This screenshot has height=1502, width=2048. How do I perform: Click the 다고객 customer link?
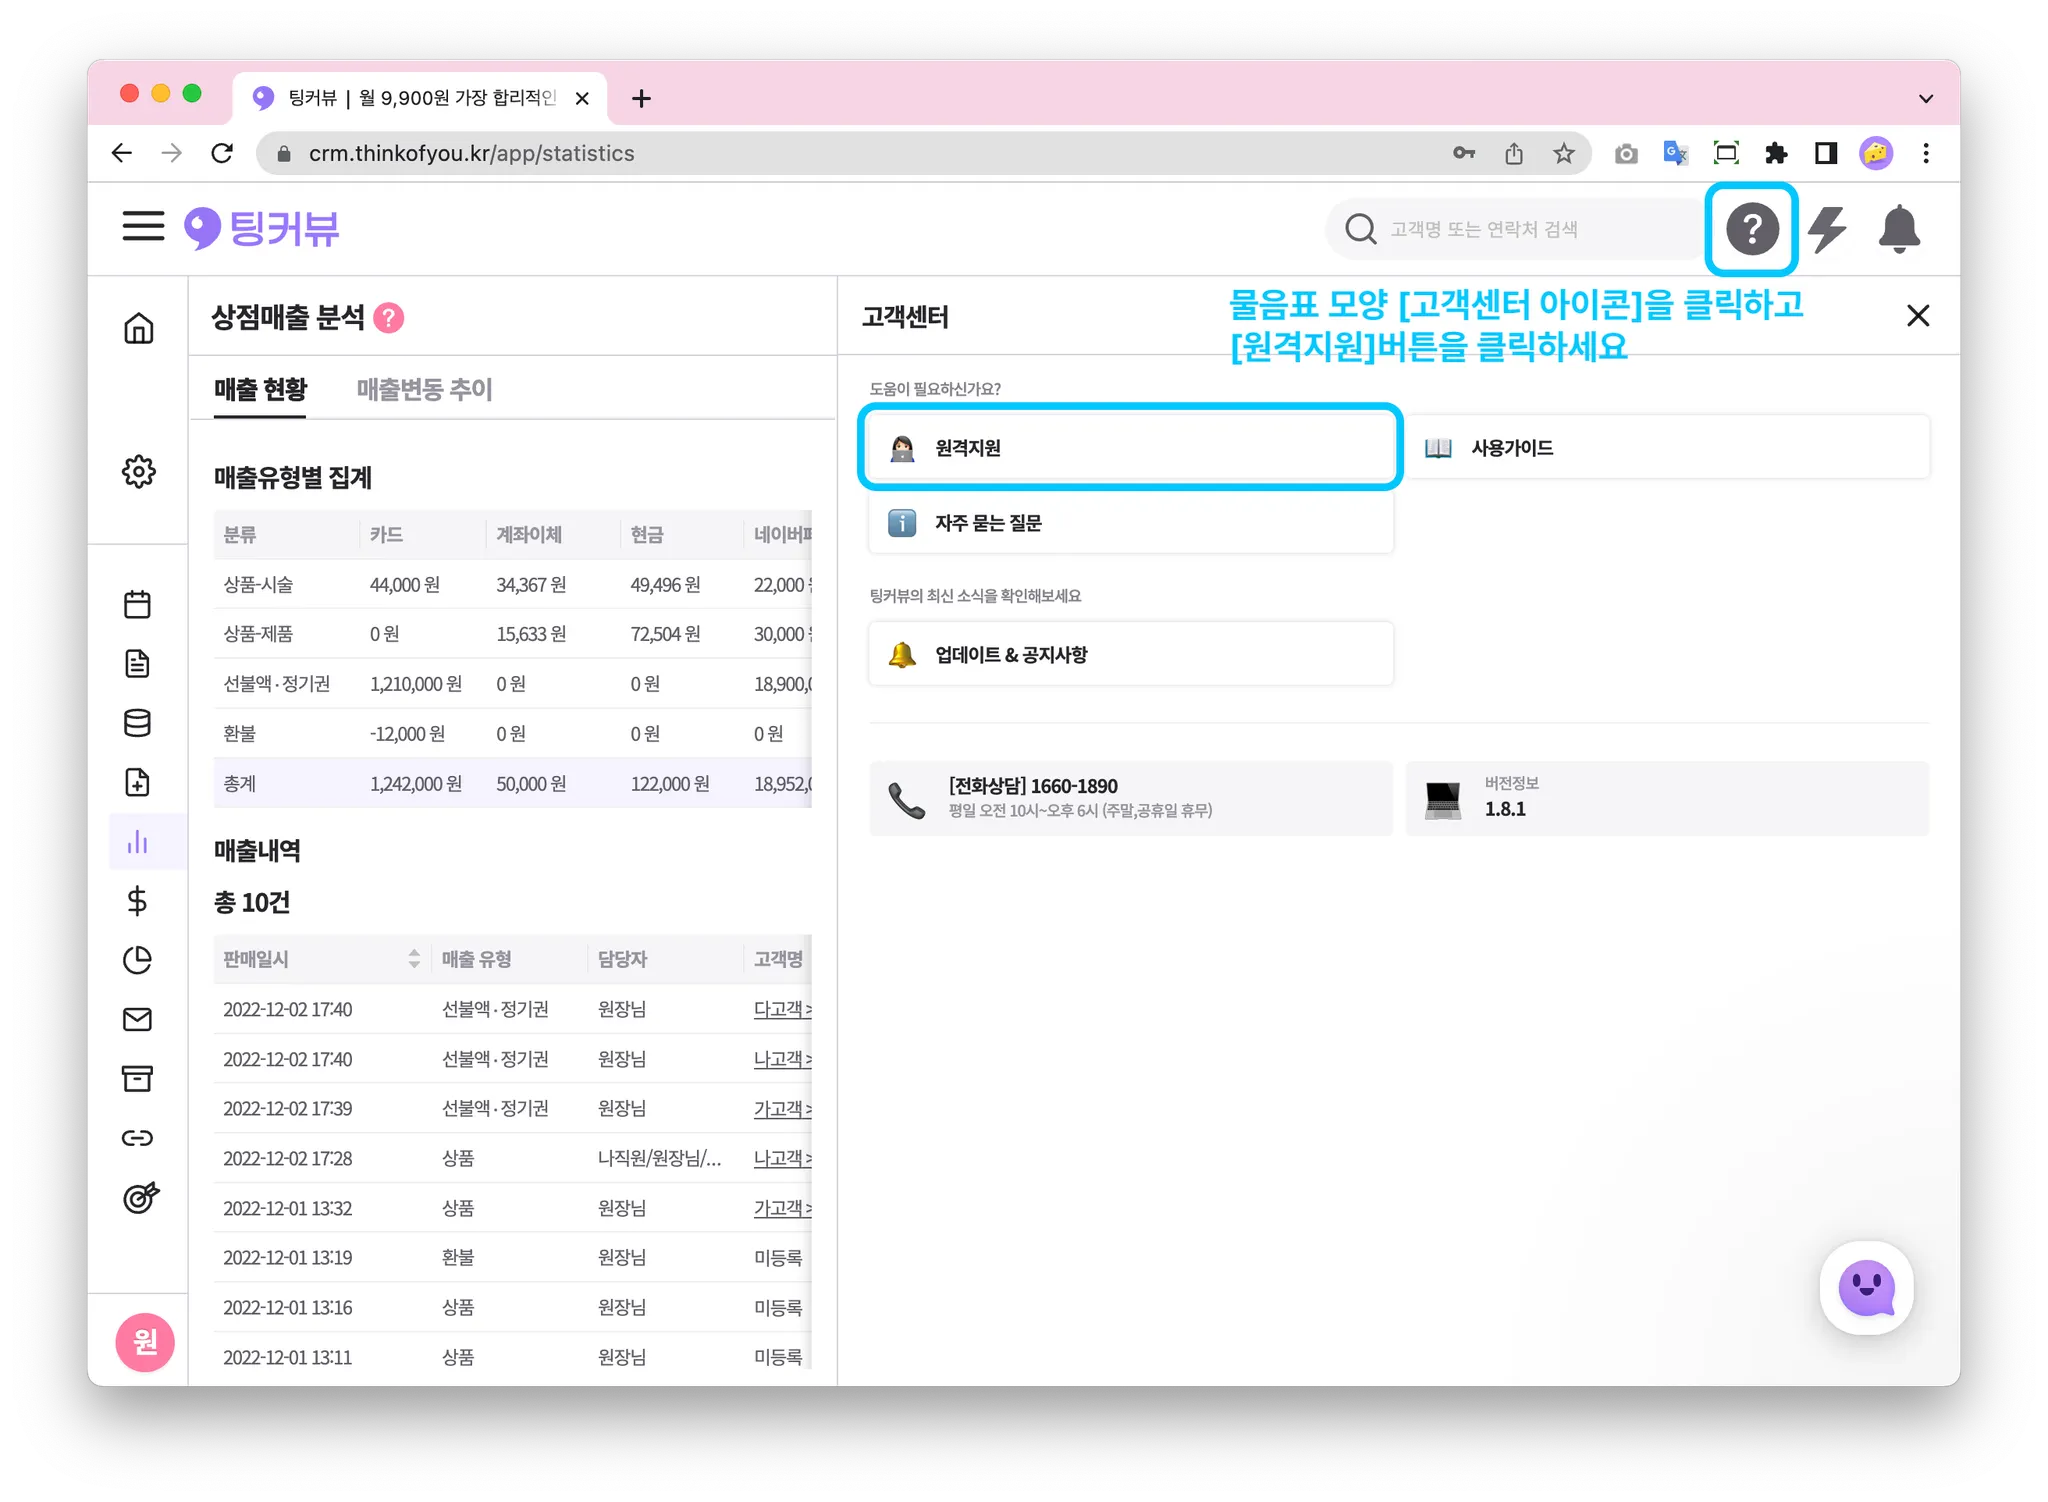[780, 1009]
